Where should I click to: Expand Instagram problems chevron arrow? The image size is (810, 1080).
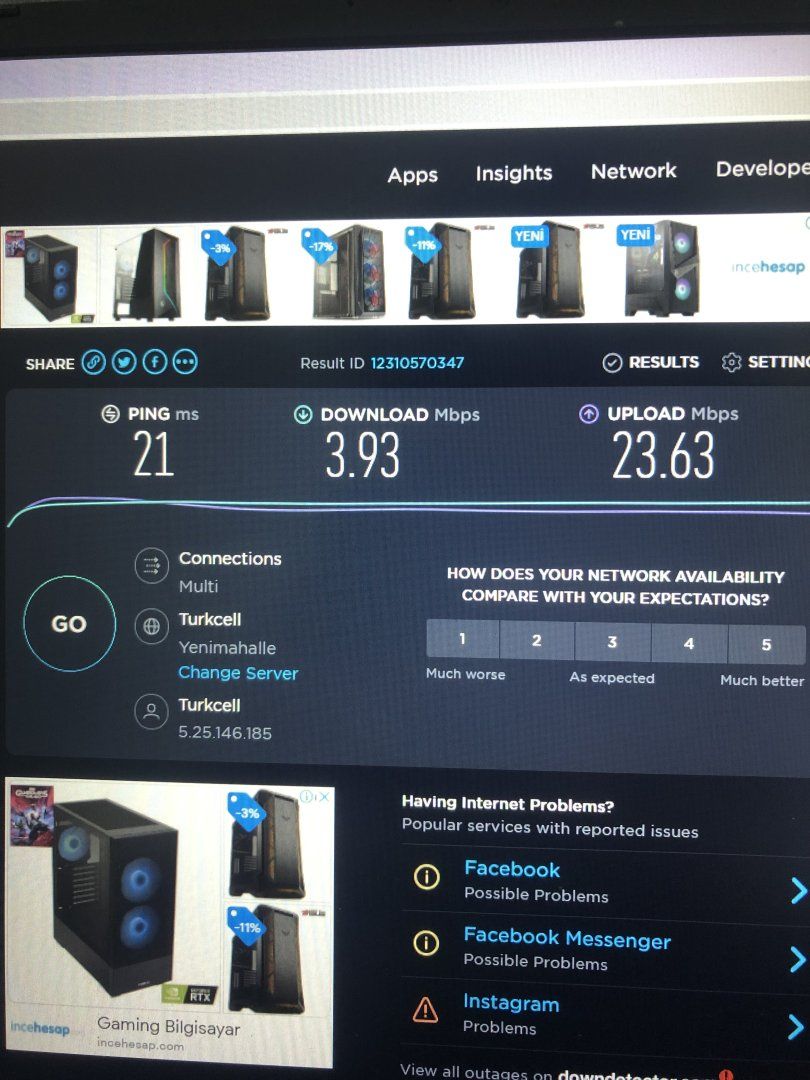pos(796,1027)
